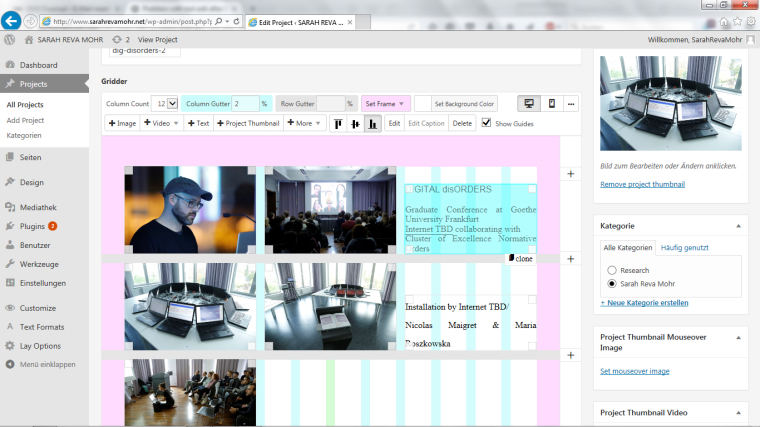Switch to desktop layout view icon
The height and width of the screenshot is (427, 760).
pyautogui.click(x=529, y=103)
